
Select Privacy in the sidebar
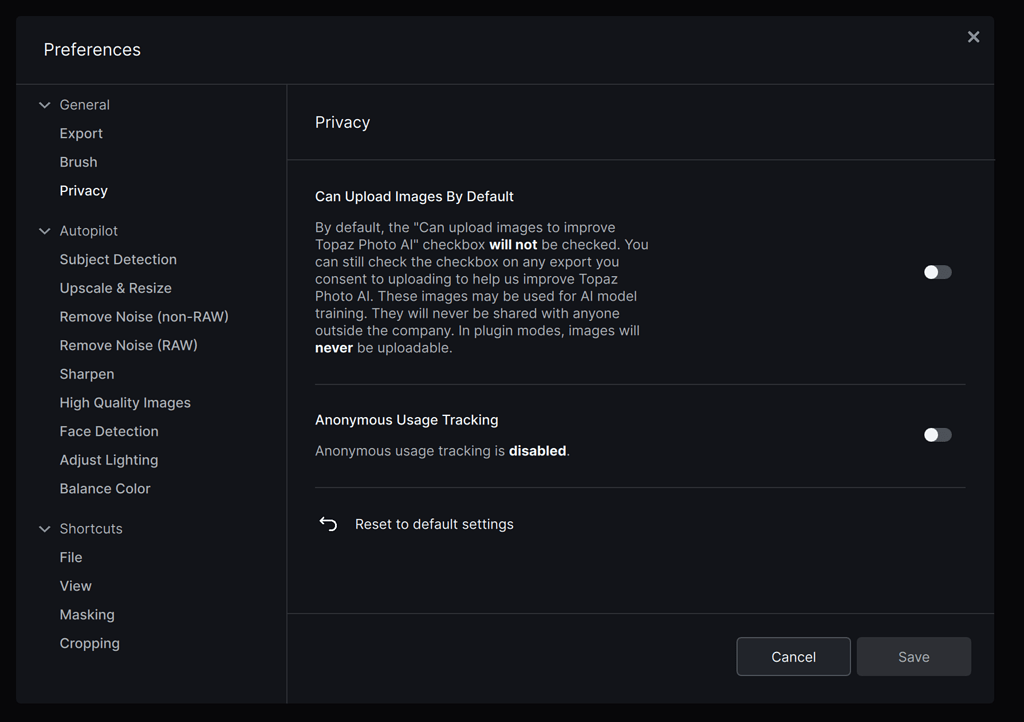[84, 190]
